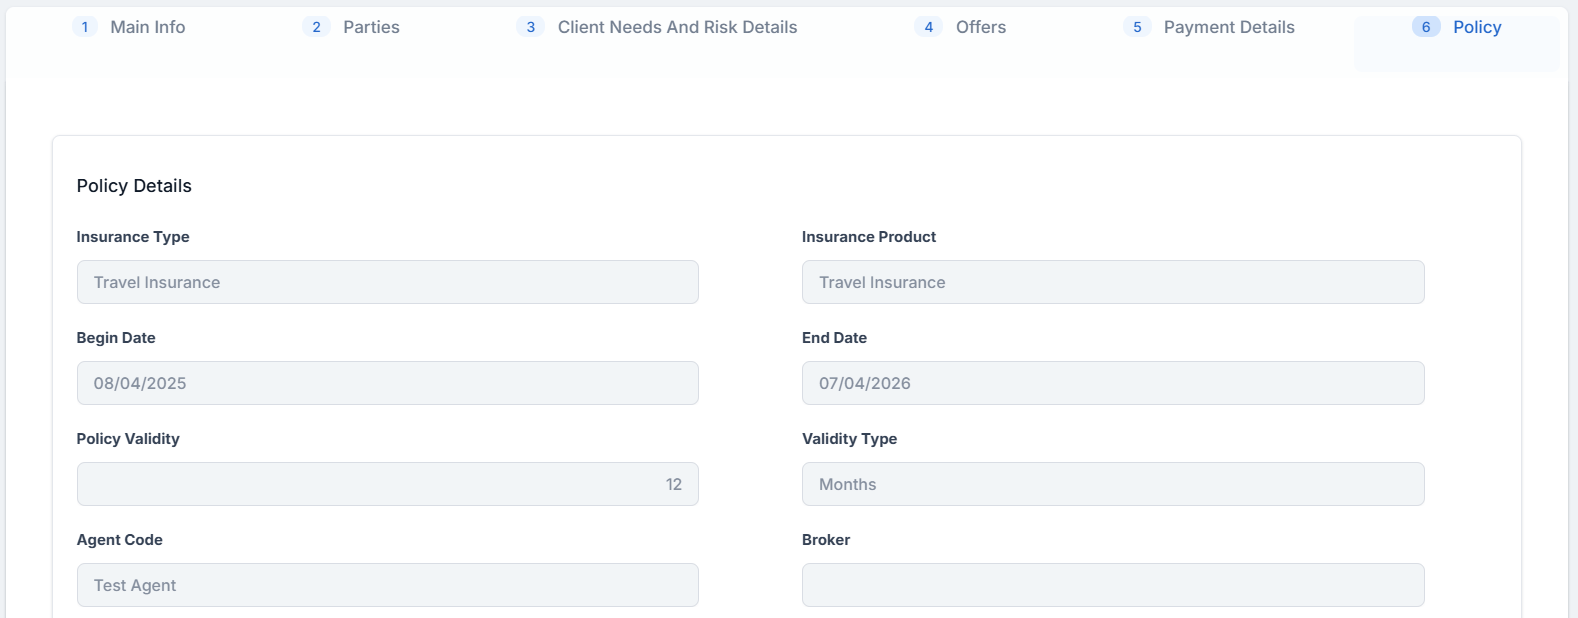The height and width of the screenshot is (618, 1578).
Task: Click the Agent Code field
Action: point(387,585)
